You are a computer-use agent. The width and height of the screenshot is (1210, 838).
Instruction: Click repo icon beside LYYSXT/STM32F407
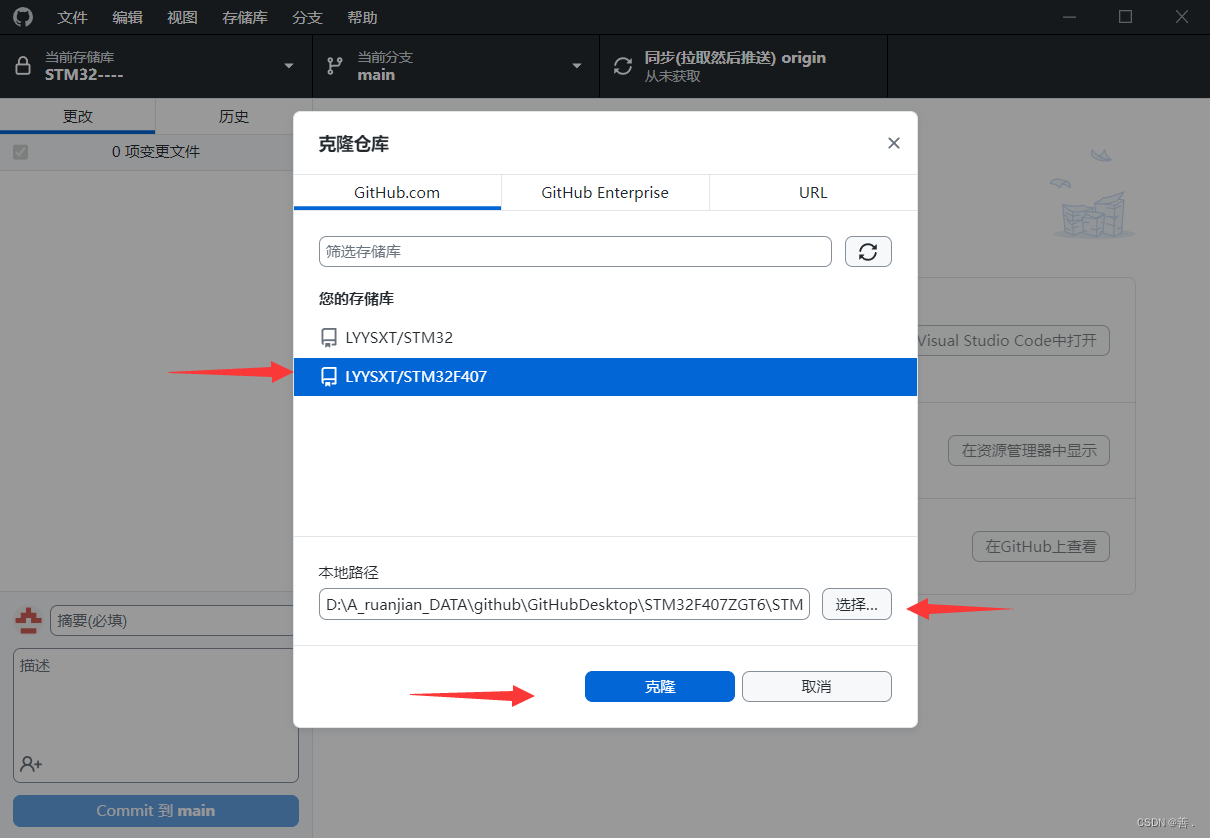pos(328,377)
